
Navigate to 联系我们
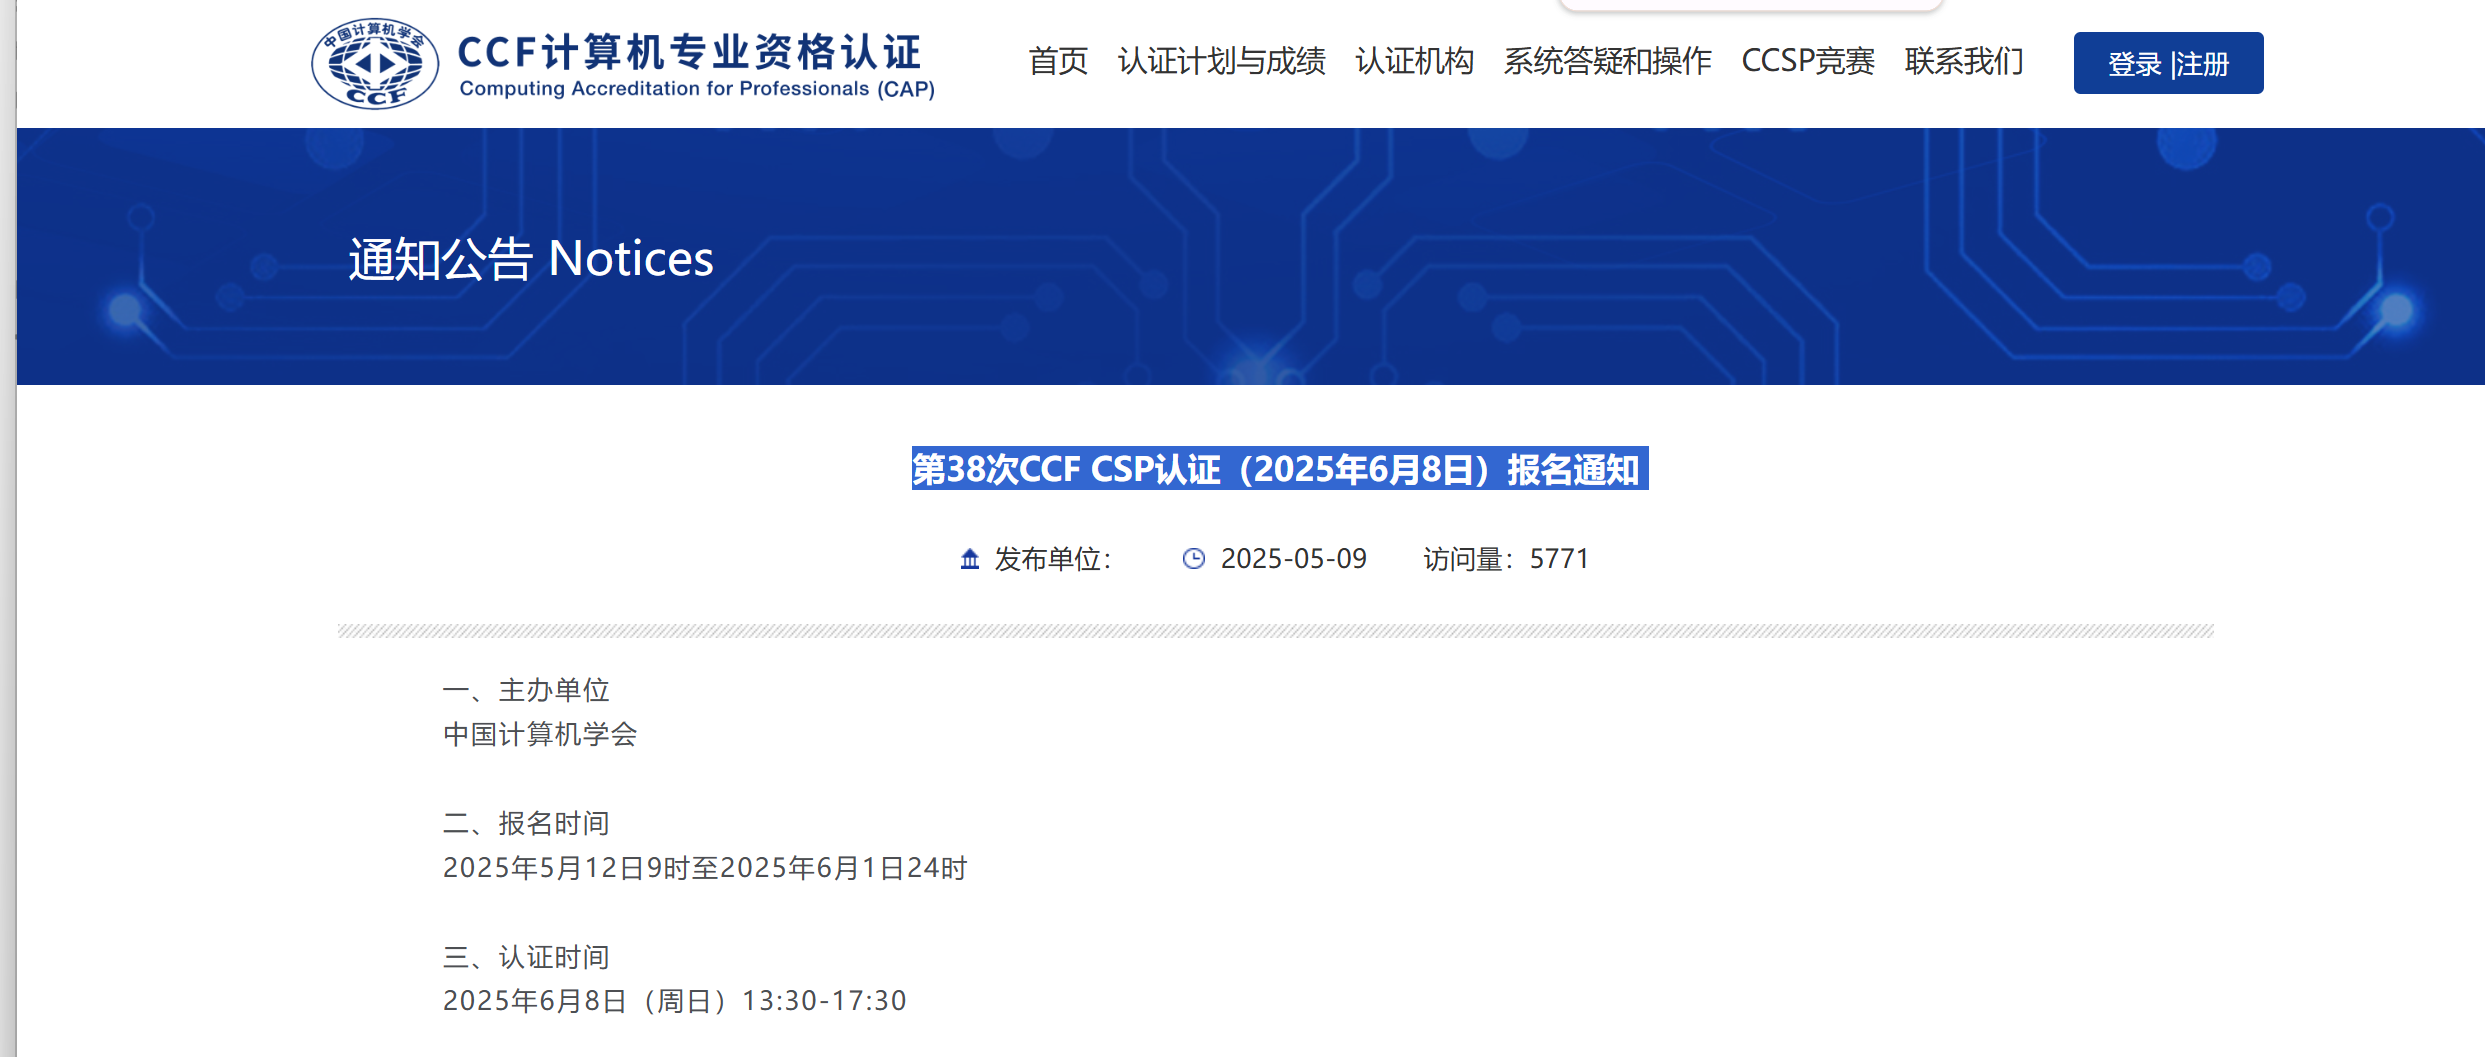[1965, 62]
